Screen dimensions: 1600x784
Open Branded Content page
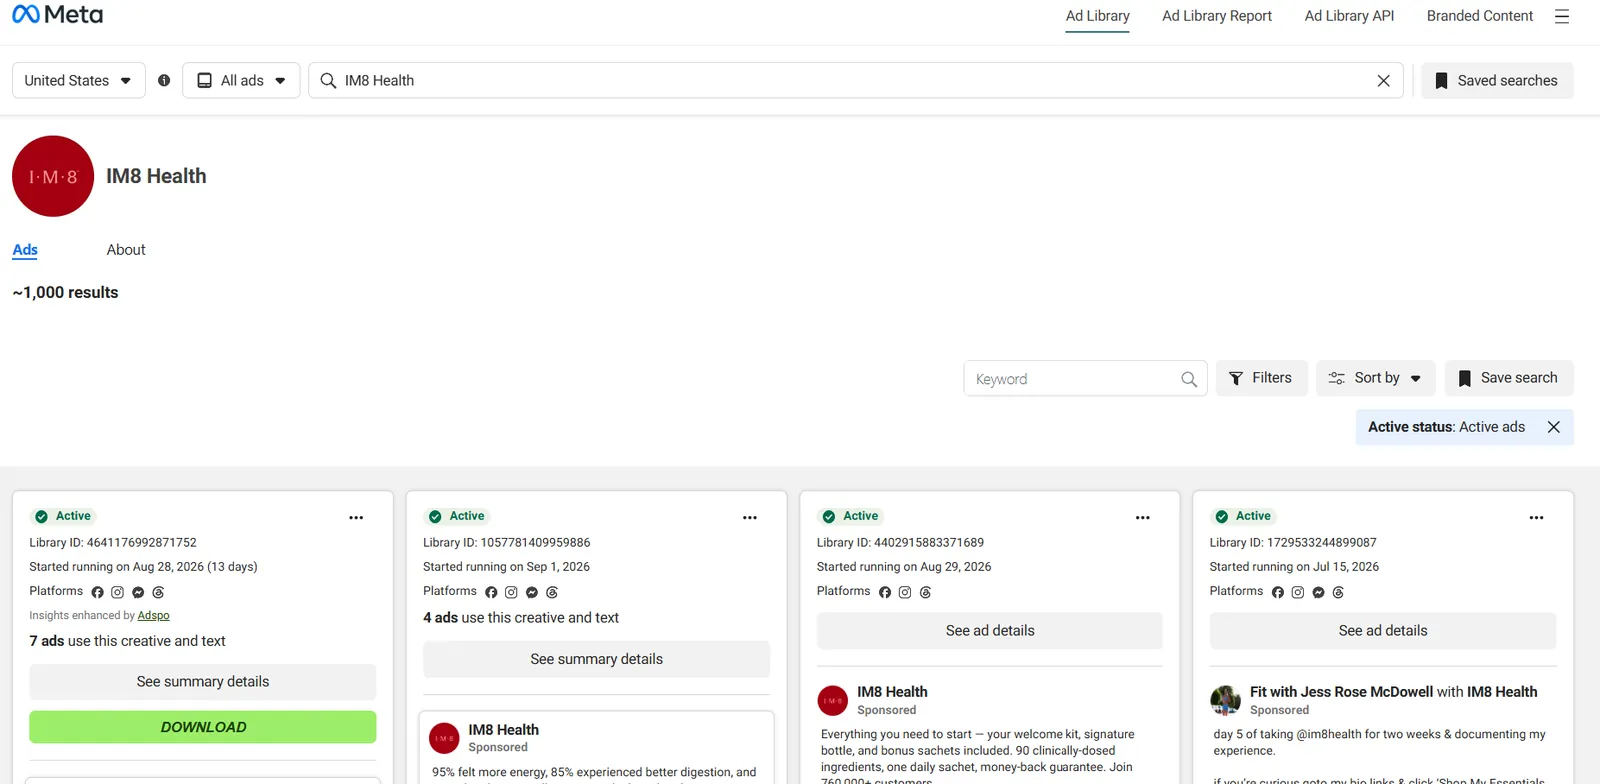[x=1480, y=16]
